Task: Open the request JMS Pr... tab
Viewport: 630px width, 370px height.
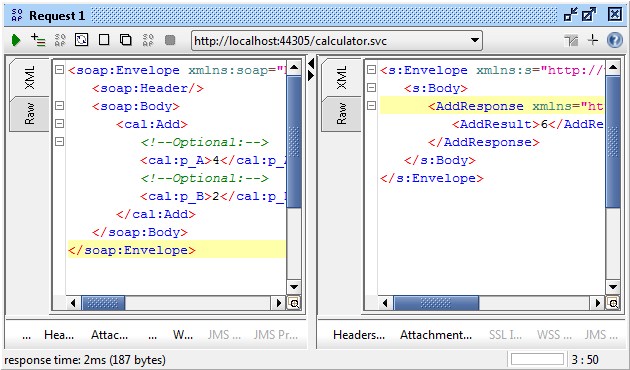Action: pyautogui.click(x=276, y=335)
